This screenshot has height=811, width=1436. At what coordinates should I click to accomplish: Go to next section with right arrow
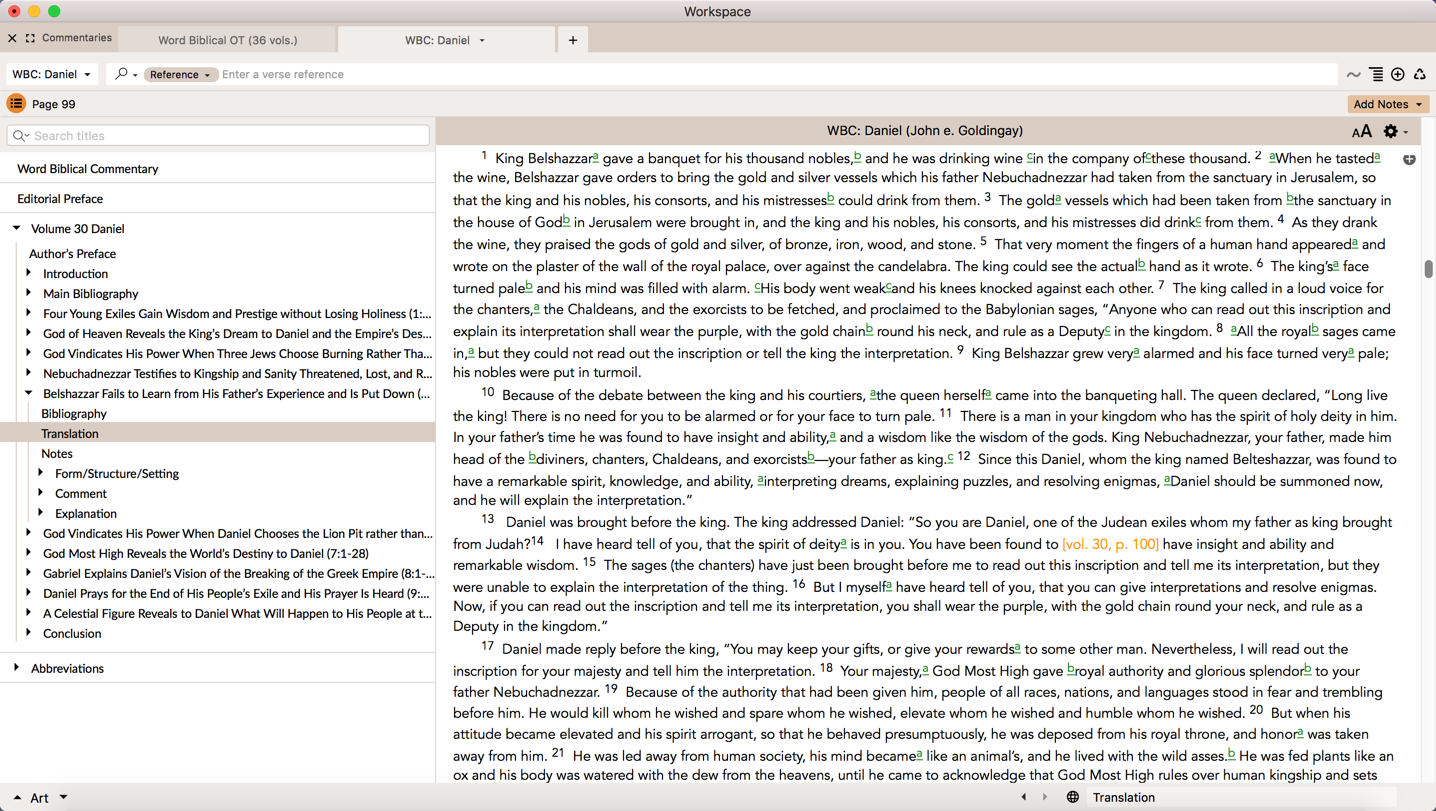pos(1045,797)
